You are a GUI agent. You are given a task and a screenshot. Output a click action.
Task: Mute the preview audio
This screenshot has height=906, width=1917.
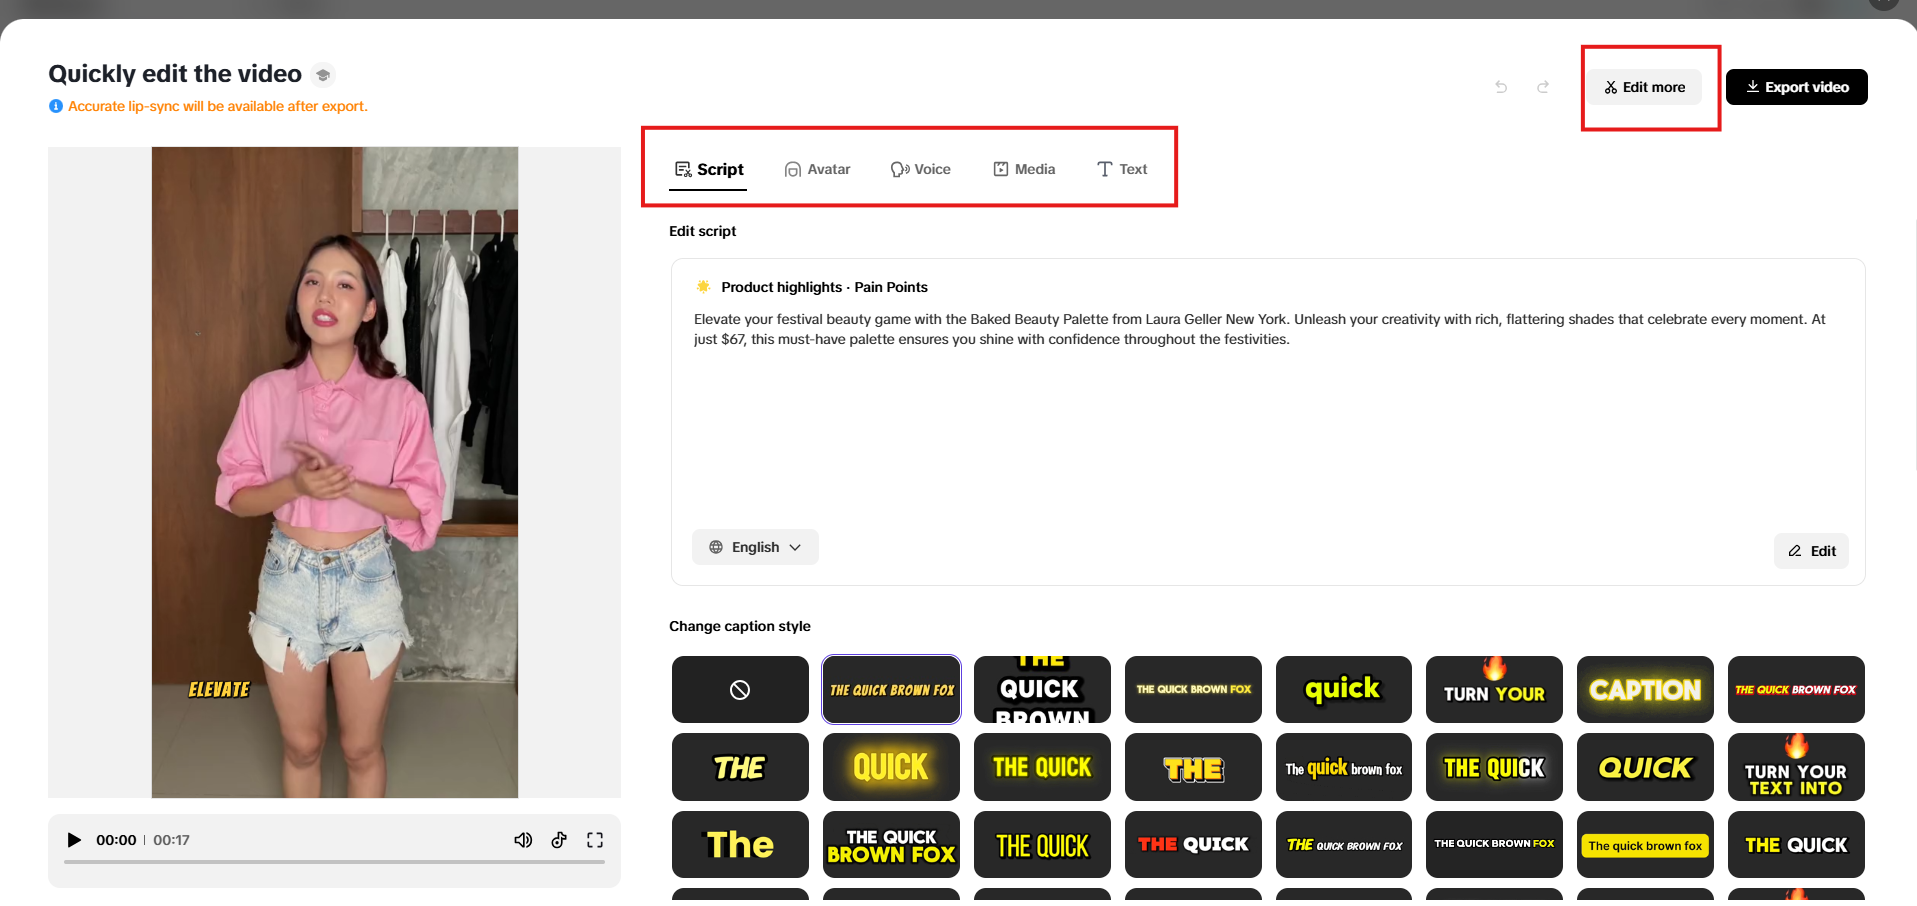523,840
